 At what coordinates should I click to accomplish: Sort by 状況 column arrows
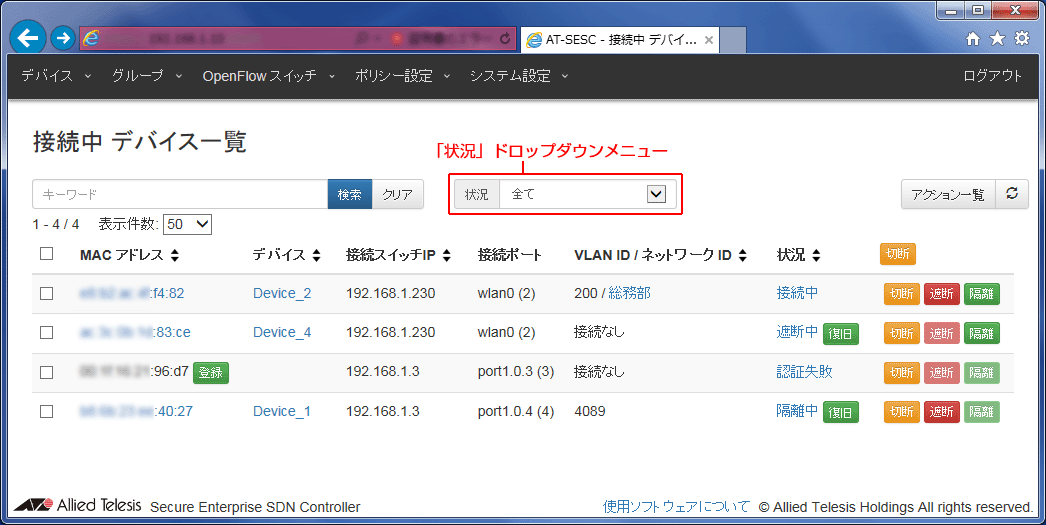click(816, 255)
